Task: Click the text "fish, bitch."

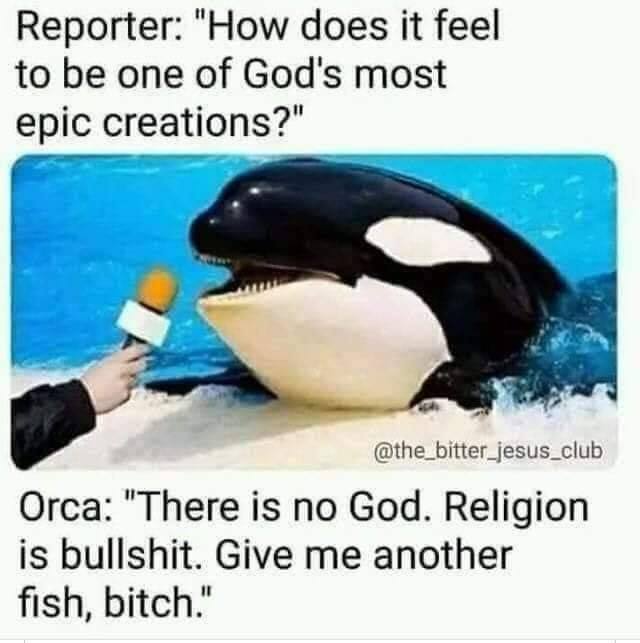Action: (x=114, y=603)
